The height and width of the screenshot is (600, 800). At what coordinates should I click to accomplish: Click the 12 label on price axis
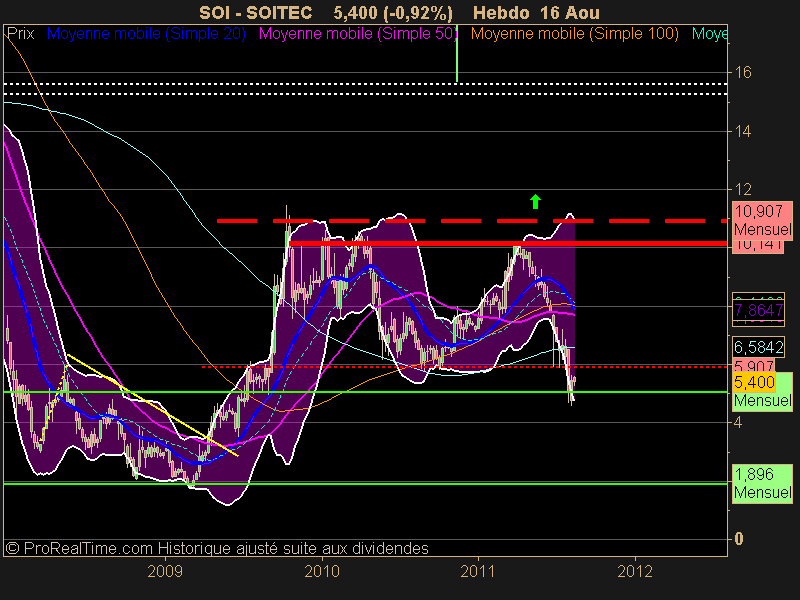pos(743,190)
